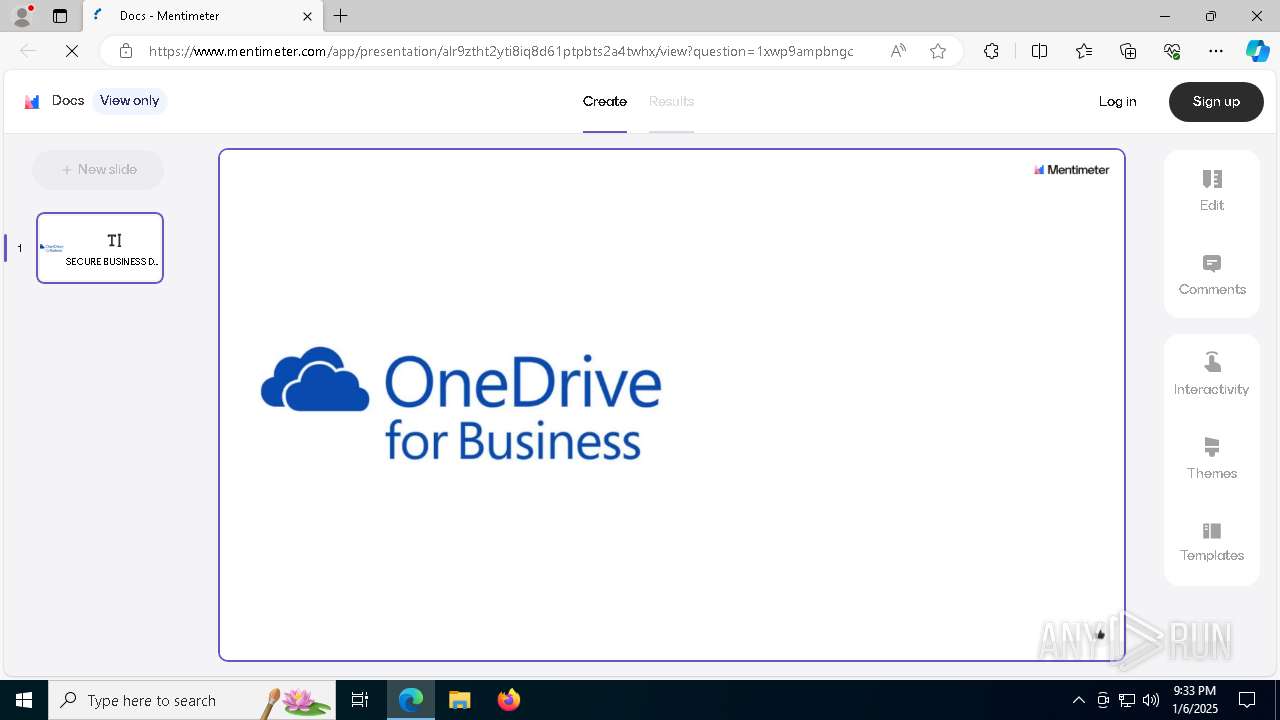Switch to the Results tab
The width and height of the screenshot is (1280, 720).
tap(671, 101)
